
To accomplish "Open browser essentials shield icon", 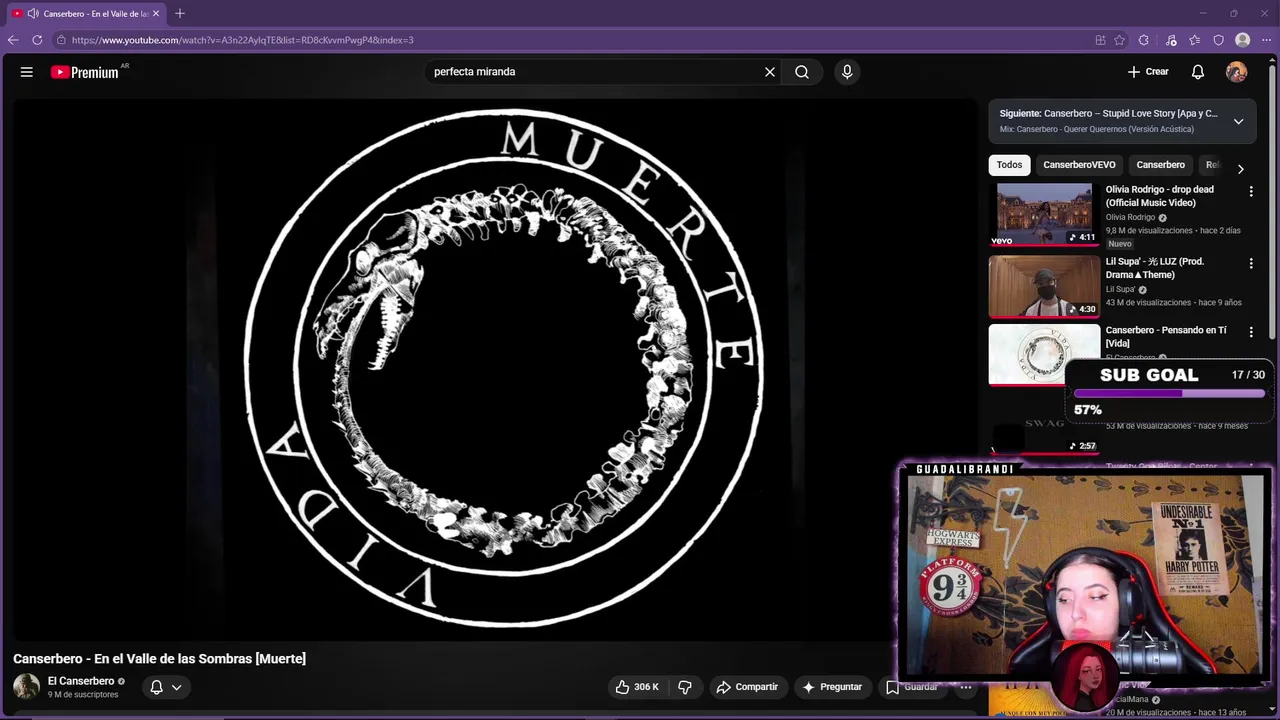I will (x=1218, y=40).
